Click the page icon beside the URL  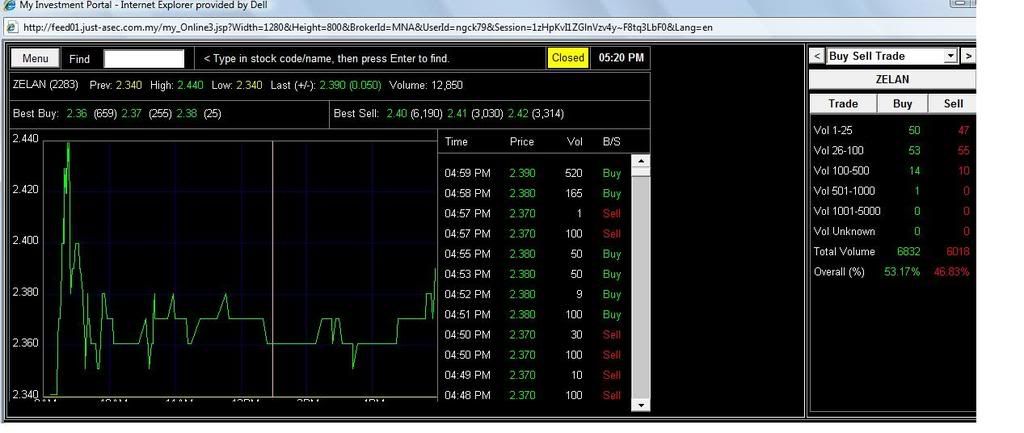(11, 27)
